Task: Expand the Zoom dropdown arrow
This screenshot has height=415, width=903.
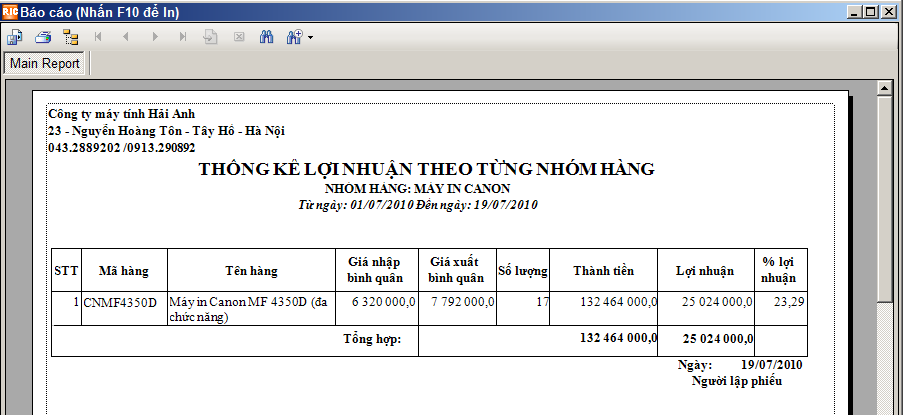Action: pos(310,38)
